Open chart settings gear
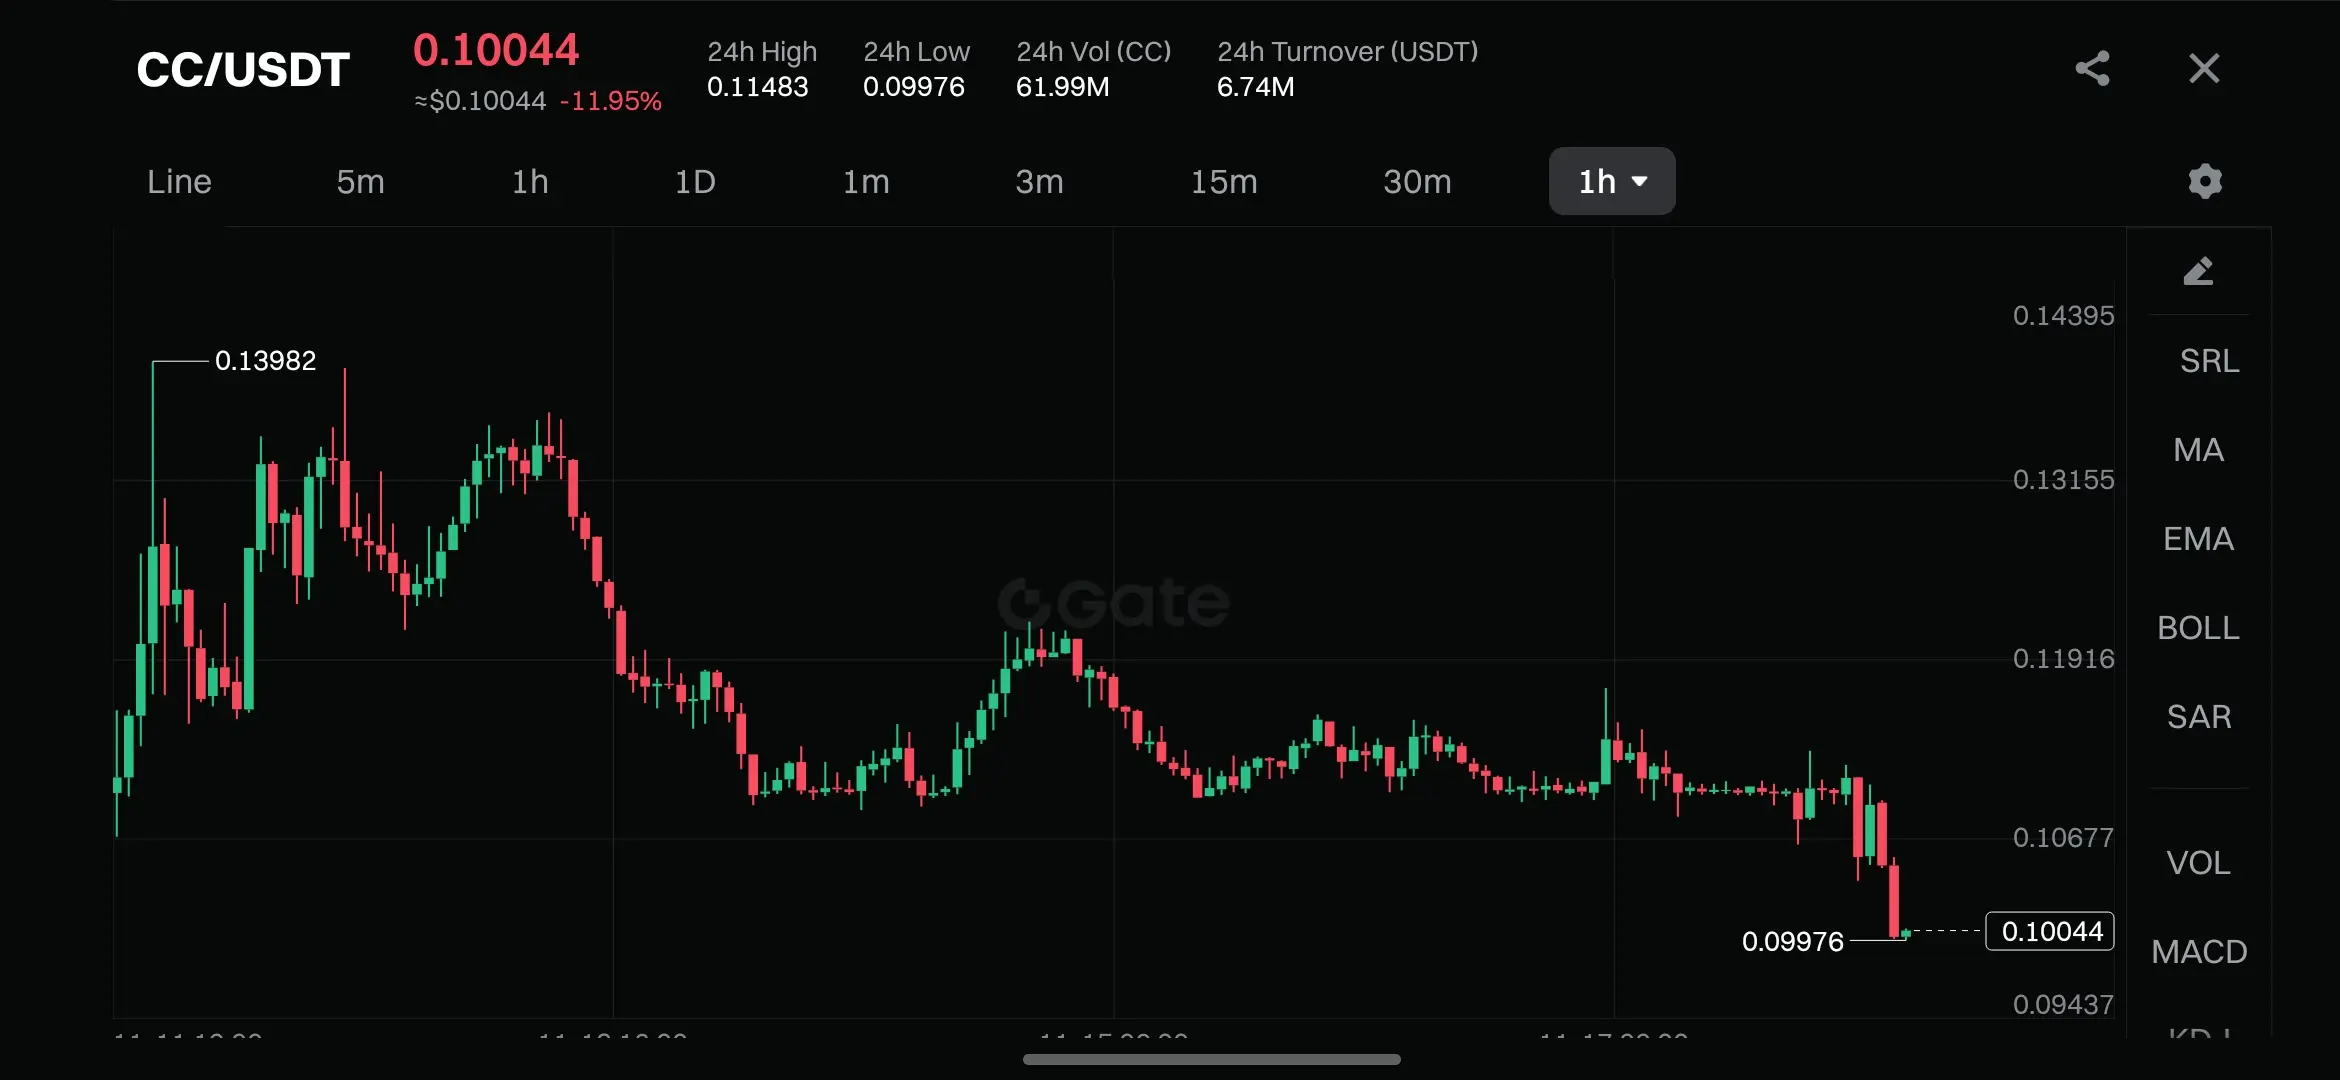Image resolution: width=2340 pixels, height=1080 pixels. pyautogui.click(x=2204, y=181)
